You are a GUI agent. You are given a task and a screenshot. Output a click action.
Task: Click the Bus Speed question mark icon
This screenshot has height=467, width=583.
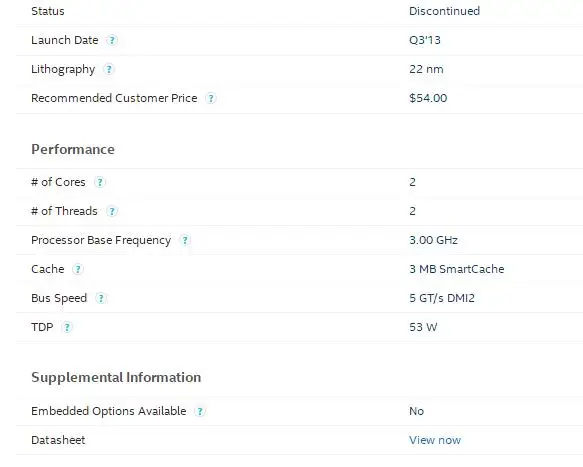point(101,298)
